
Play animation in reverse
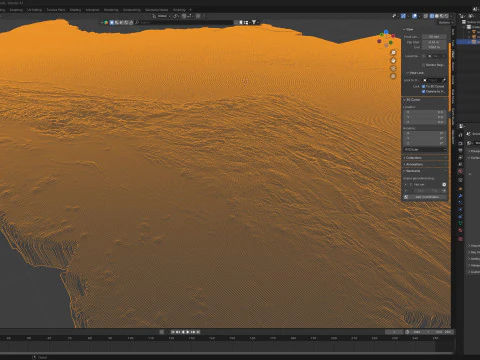pyautogui.click(x=183, y=332)
